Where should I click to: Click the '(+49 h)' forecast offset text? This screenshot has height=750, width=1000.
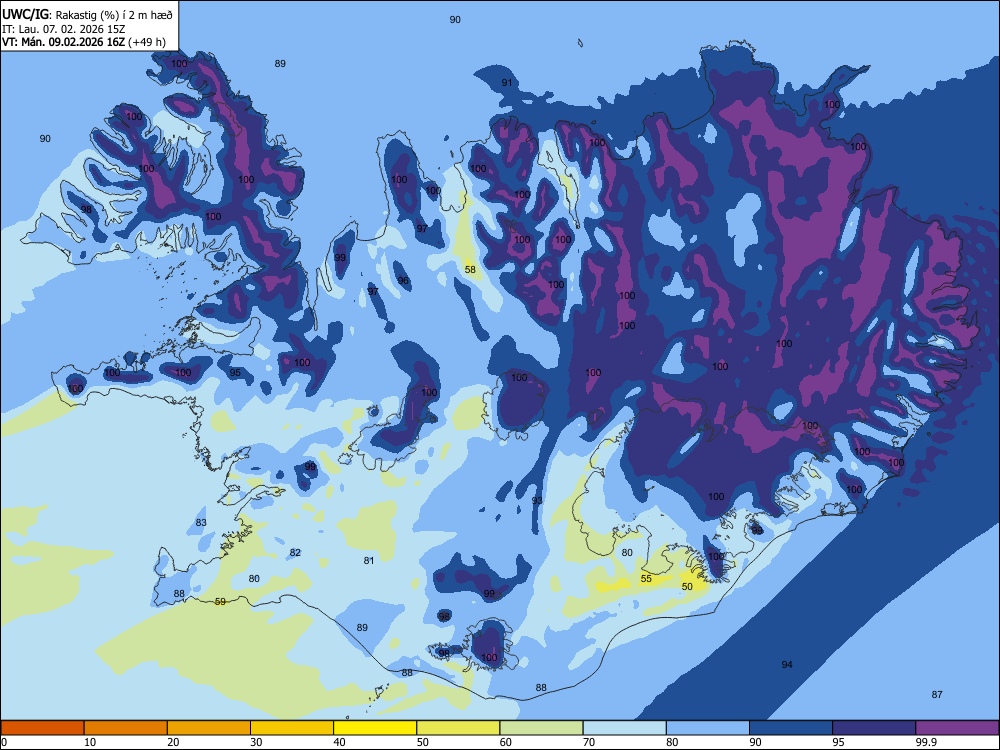point(147,42)
